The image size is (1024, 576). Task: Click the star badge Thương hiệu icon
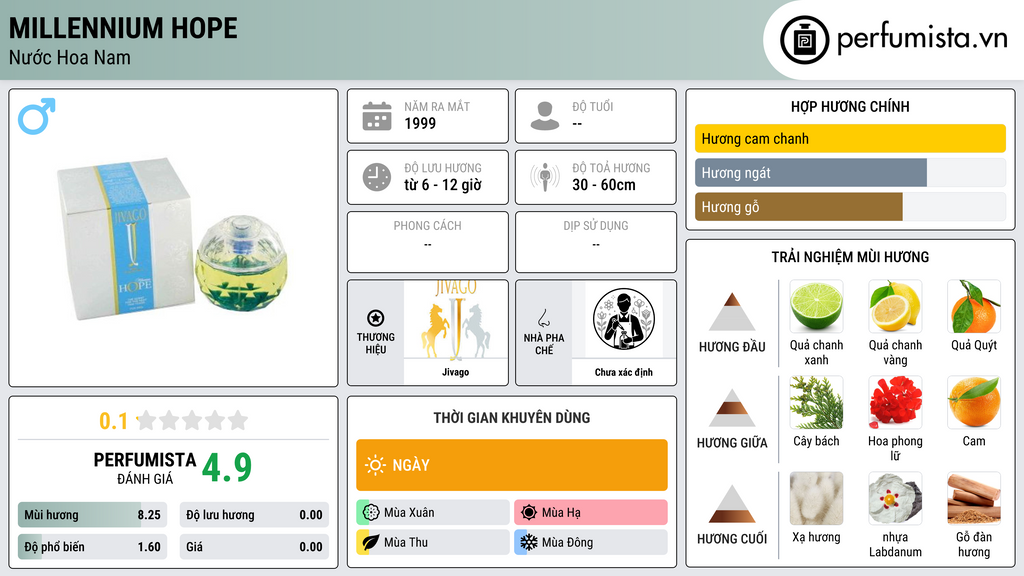376,318
